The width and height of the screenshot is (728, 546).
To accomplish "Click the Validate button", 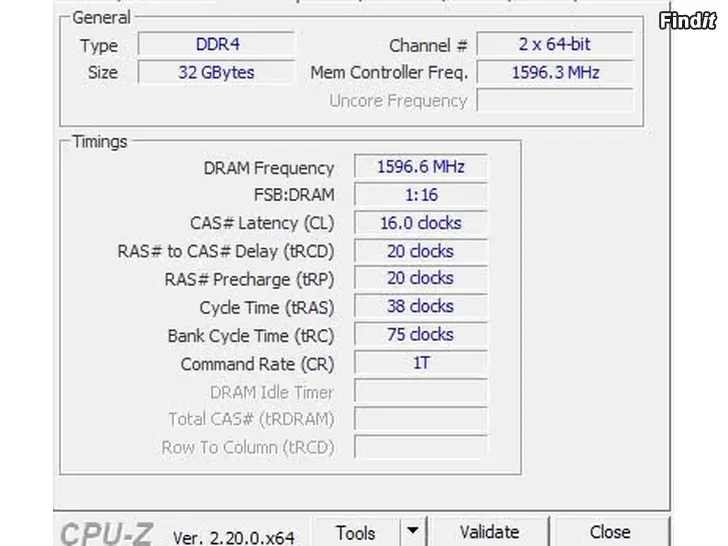I will click(489, 532).
